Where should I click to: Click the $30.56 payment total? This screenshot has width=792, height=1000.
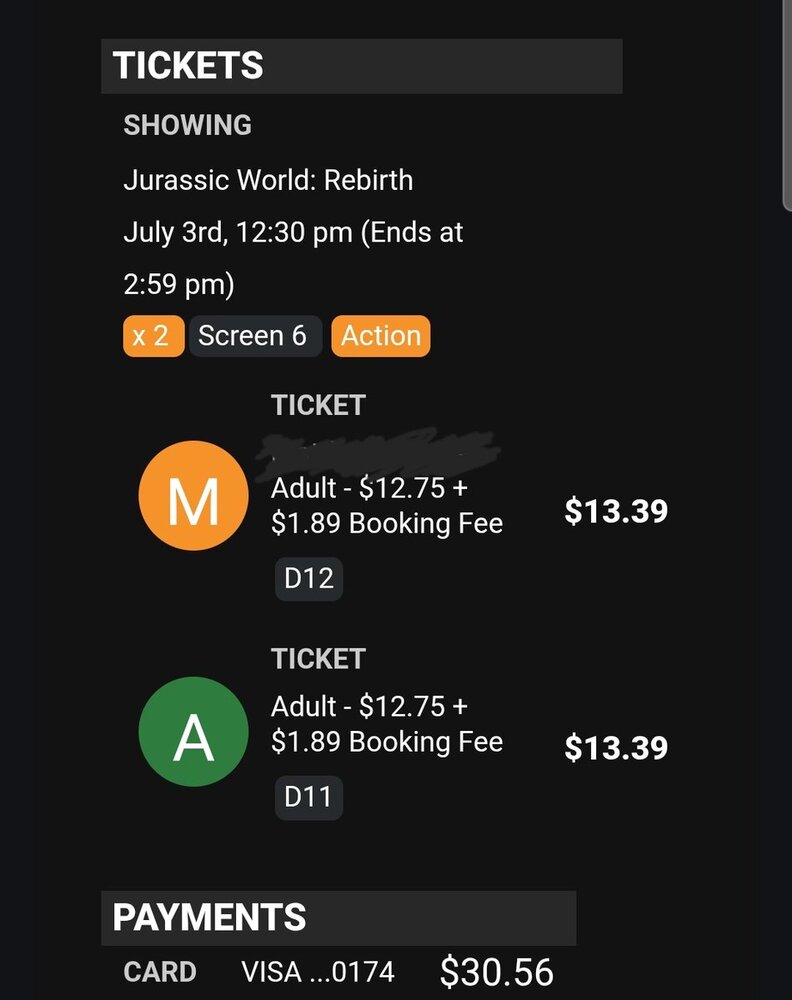(496, 972)
